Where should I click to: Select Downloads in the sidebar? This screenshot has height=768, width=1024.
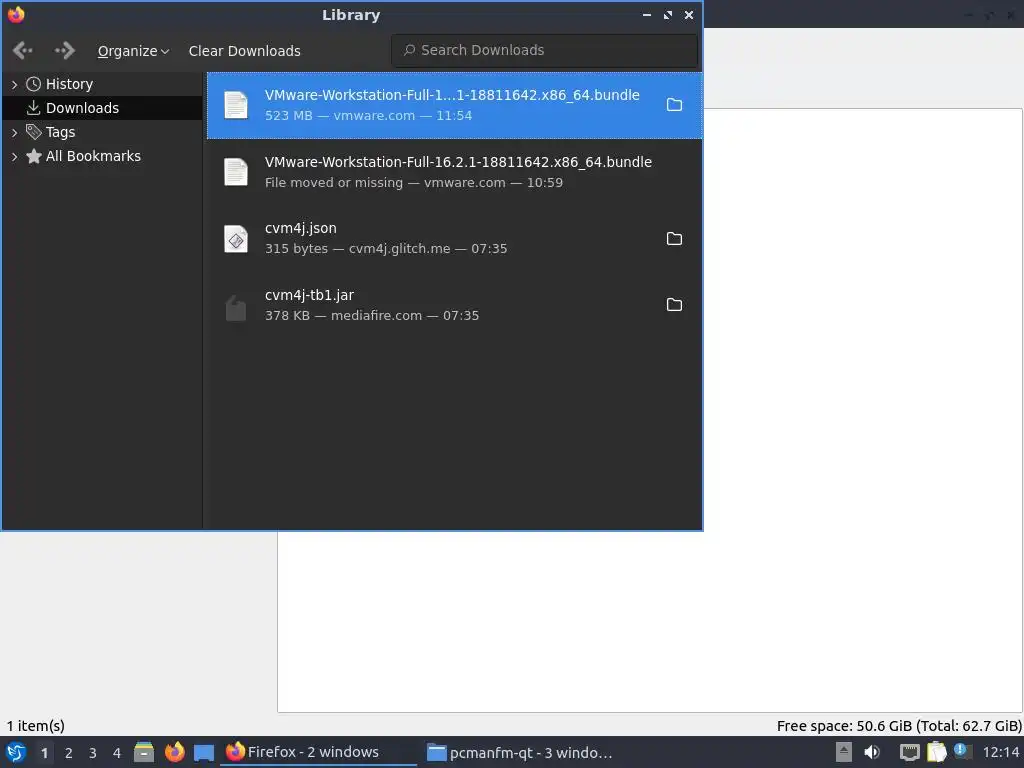point(82,108)
